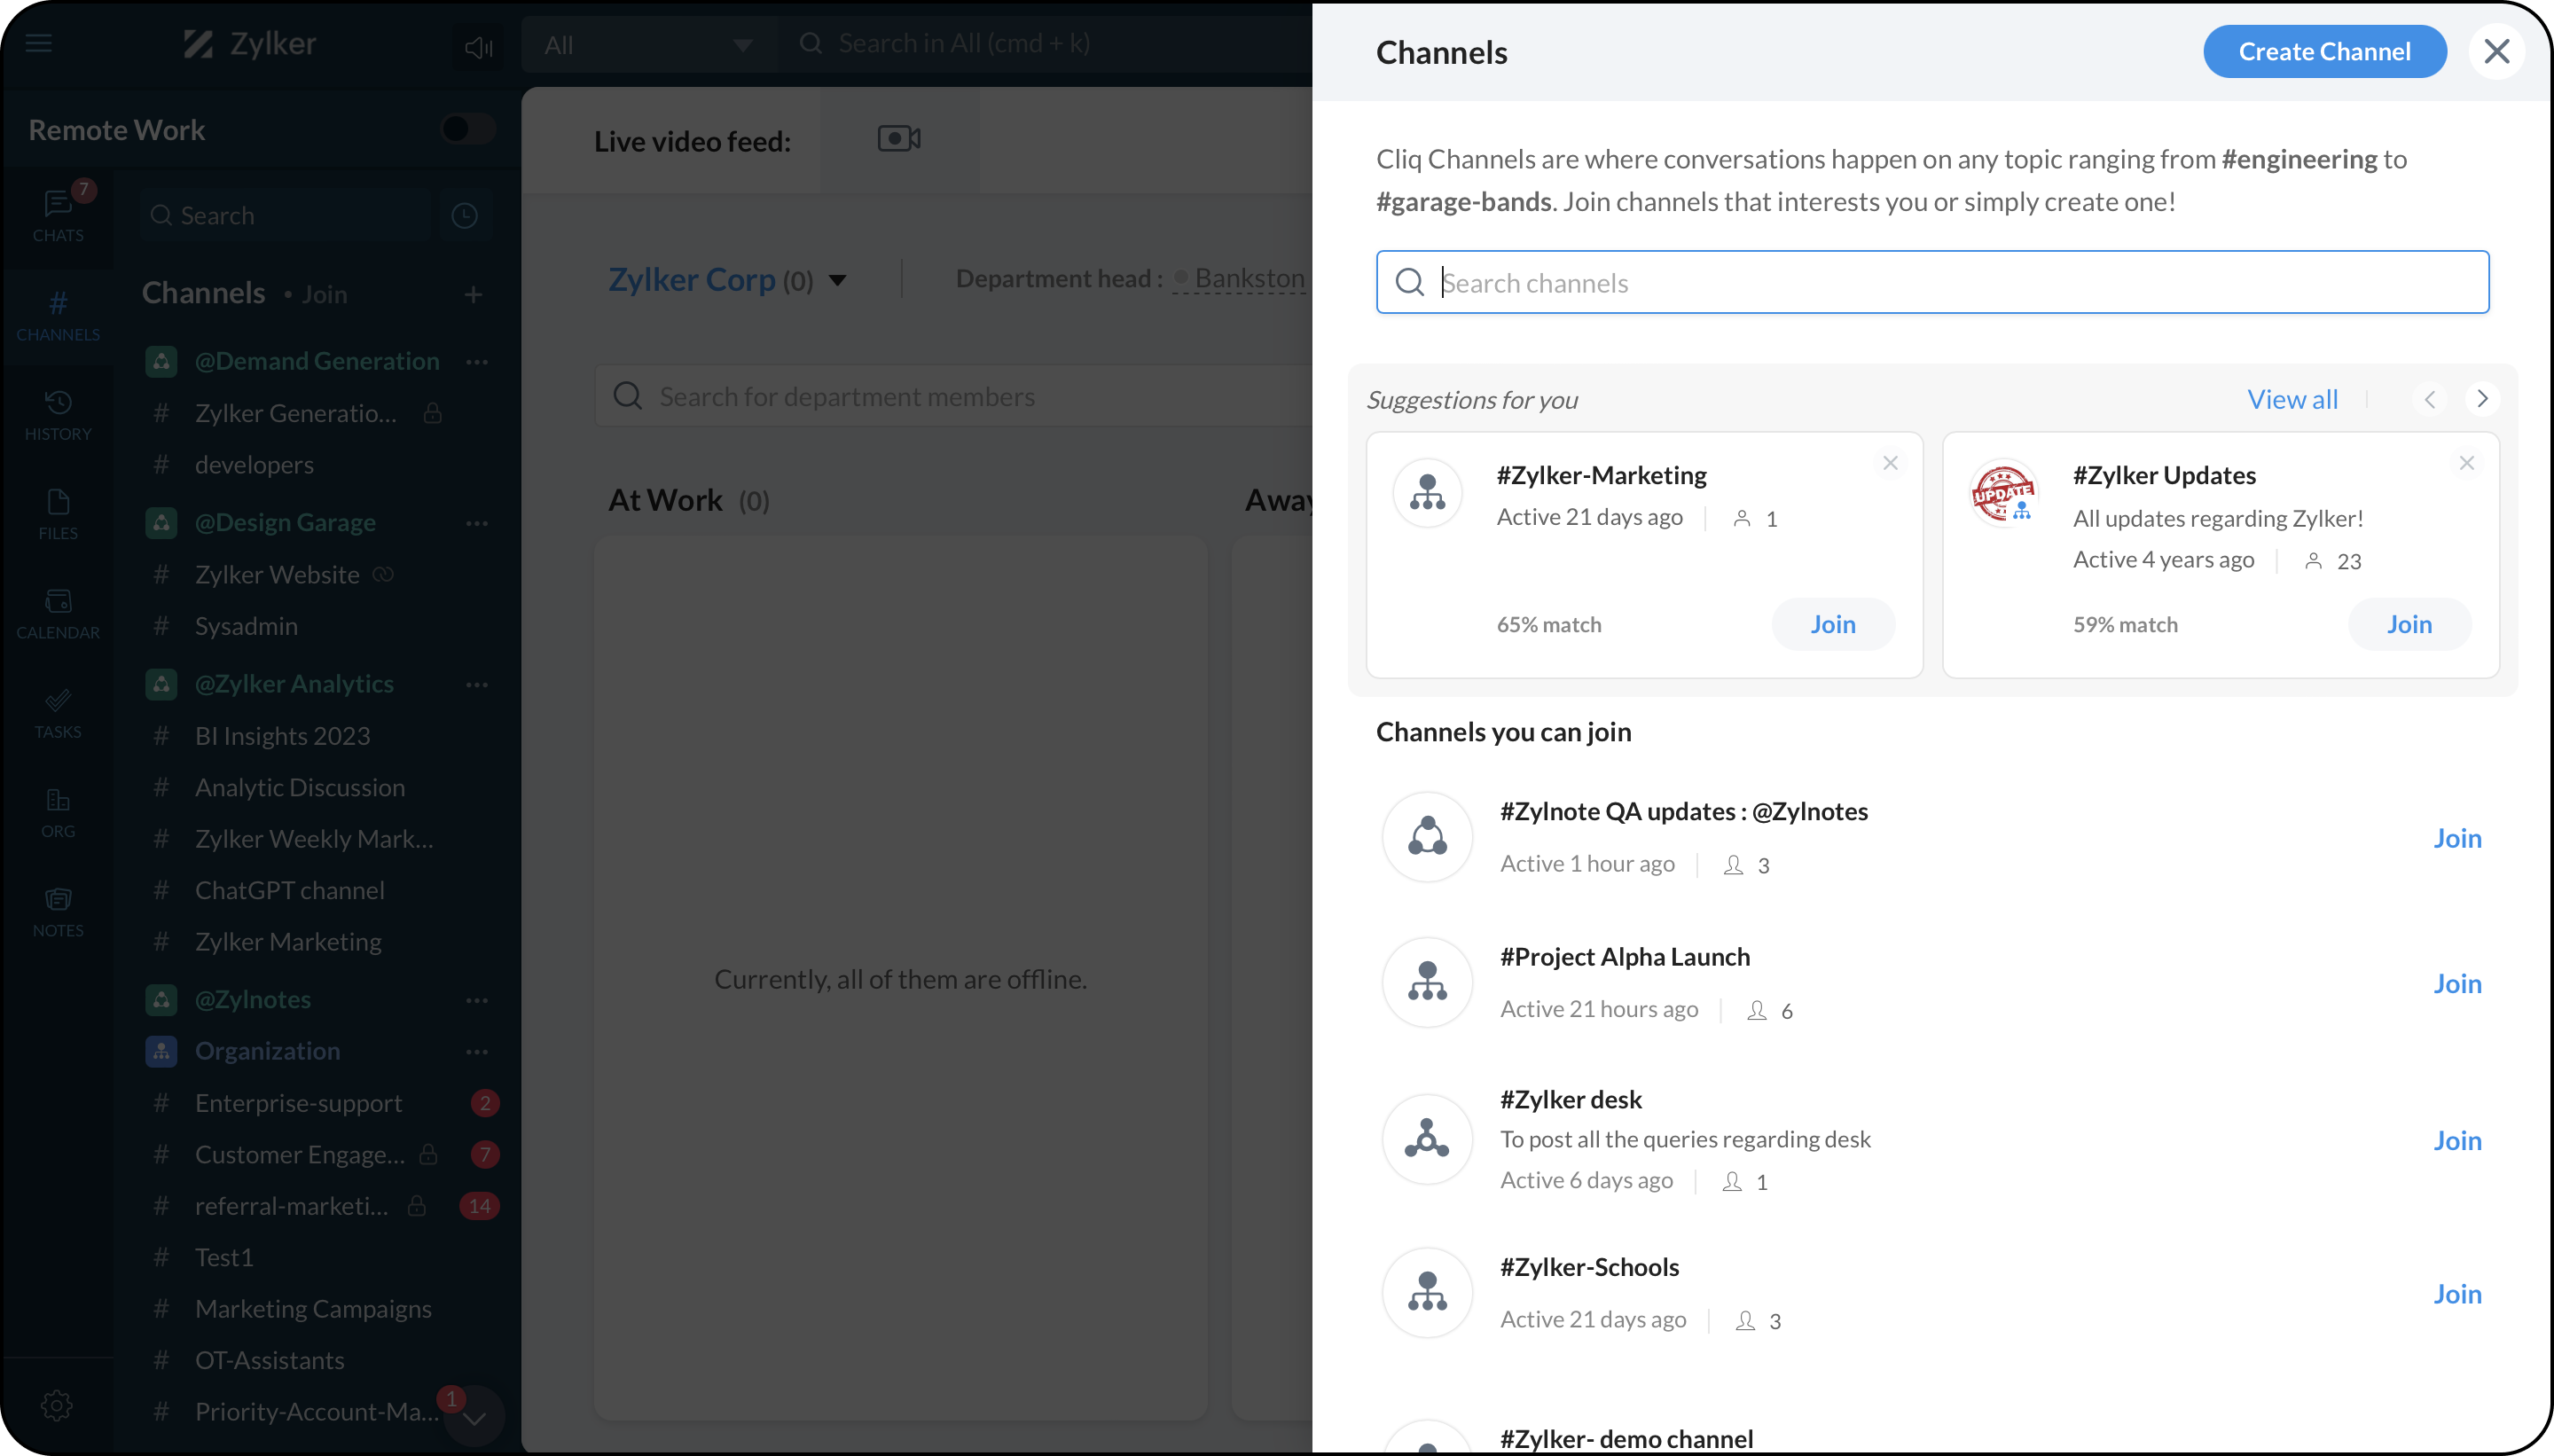This screenshot has width=2554, height=1456.
Task: Open the History section in sidebar
Action: click(x=58, y=414)
